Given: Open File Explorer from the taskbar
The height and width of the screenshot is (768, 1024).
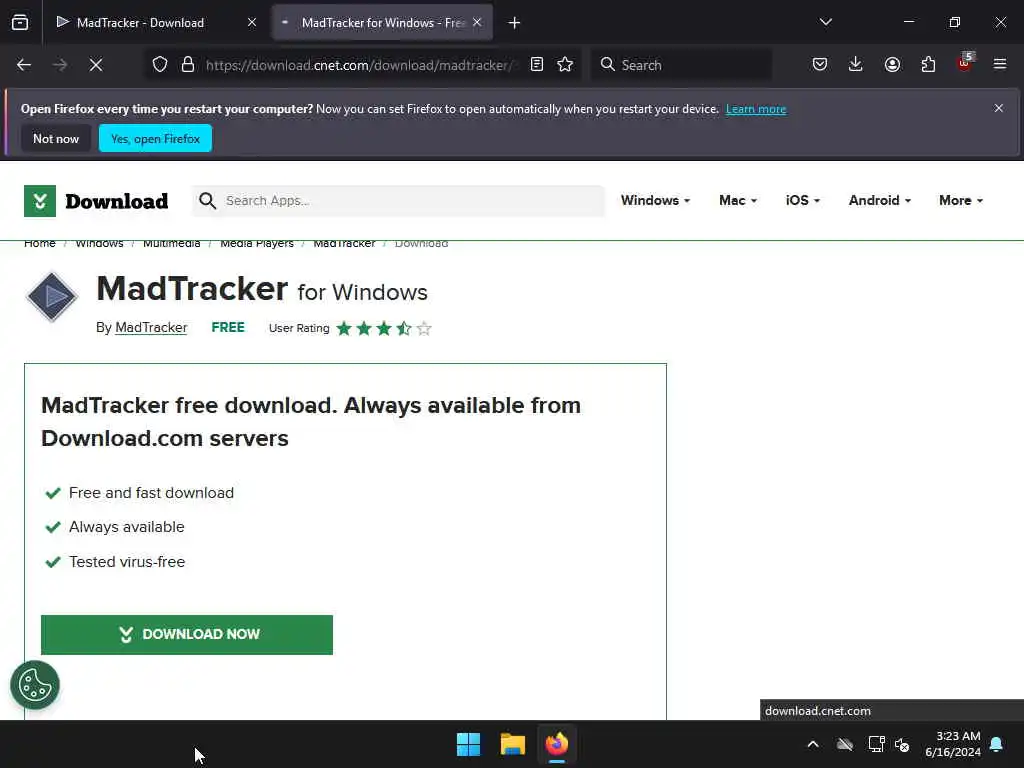Looking at the screenshot, I should pos(513,744).
